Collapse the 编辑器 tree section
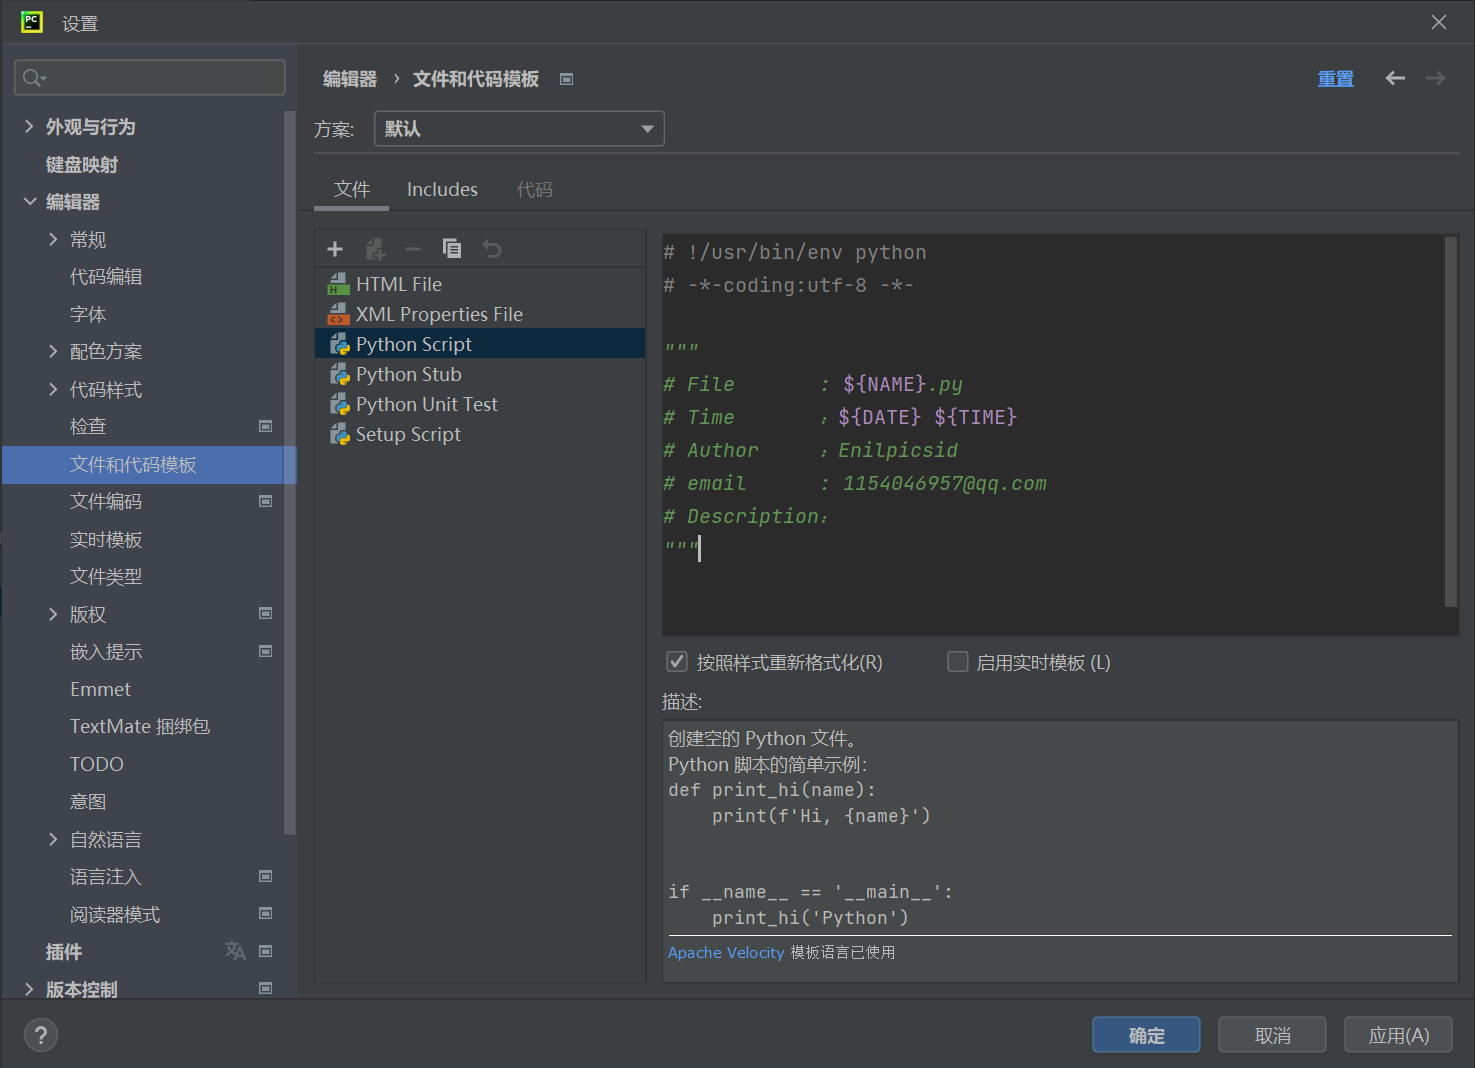This screenshot has width=1475, height=1068. [29, 201]
